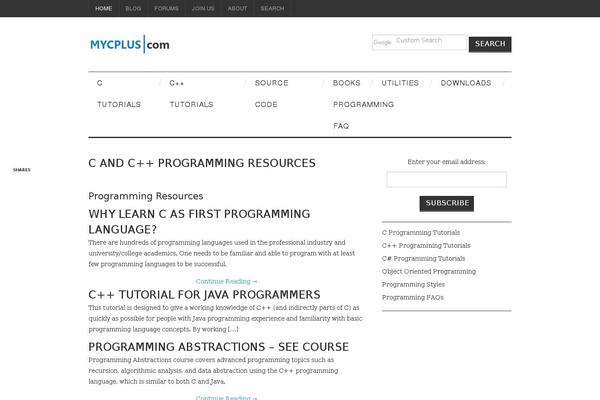Open Downloads menu item
This screenshot has height=400, width=600.
click(466, 83)
